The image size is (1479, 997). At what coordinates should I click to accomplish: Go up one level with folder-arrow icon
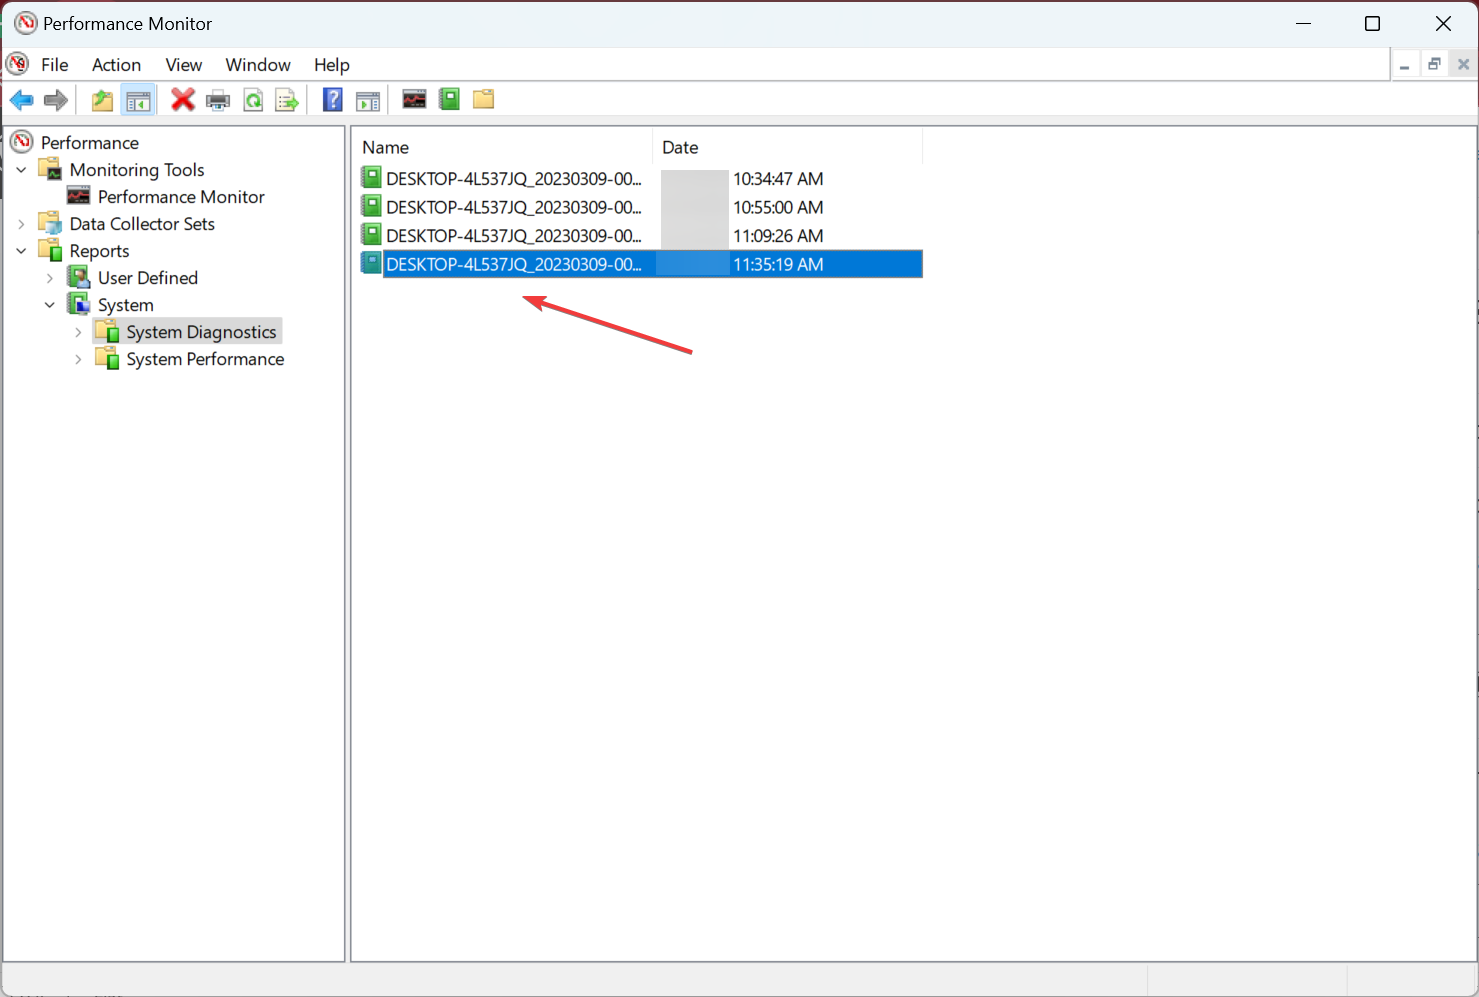tap(102, 100)
